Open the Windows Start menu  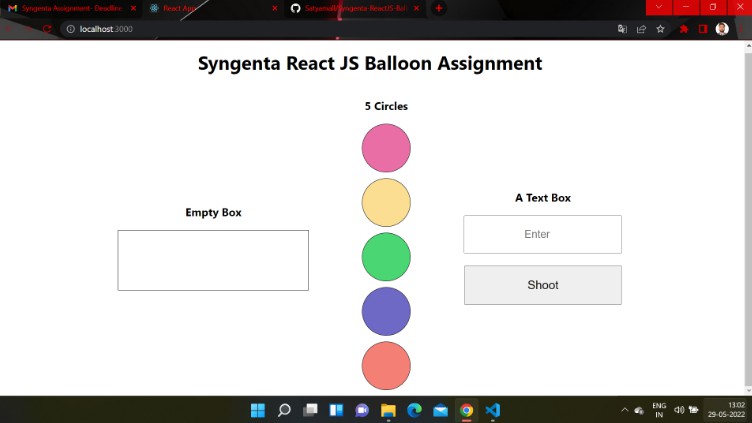(x=257, y=410)
